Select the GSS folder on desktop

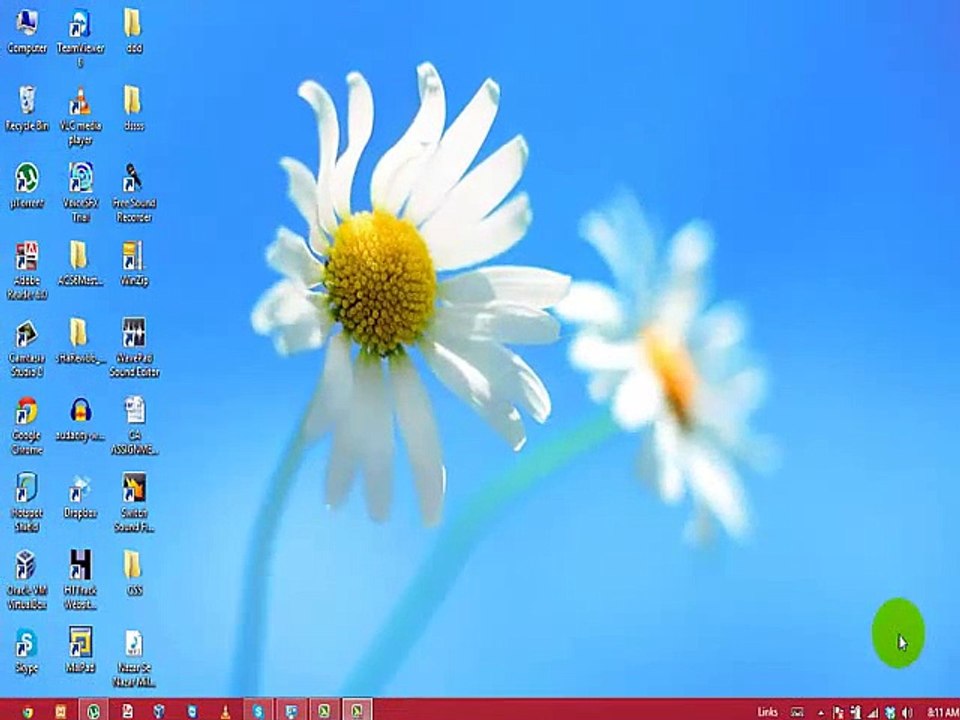point(133,573)
